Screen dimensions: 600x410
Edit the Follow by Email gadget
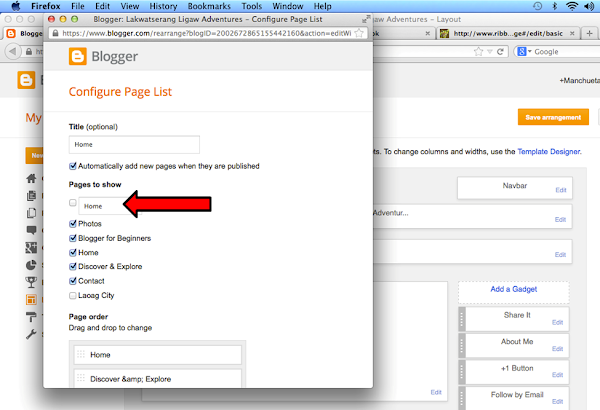[x=557, y=401]
